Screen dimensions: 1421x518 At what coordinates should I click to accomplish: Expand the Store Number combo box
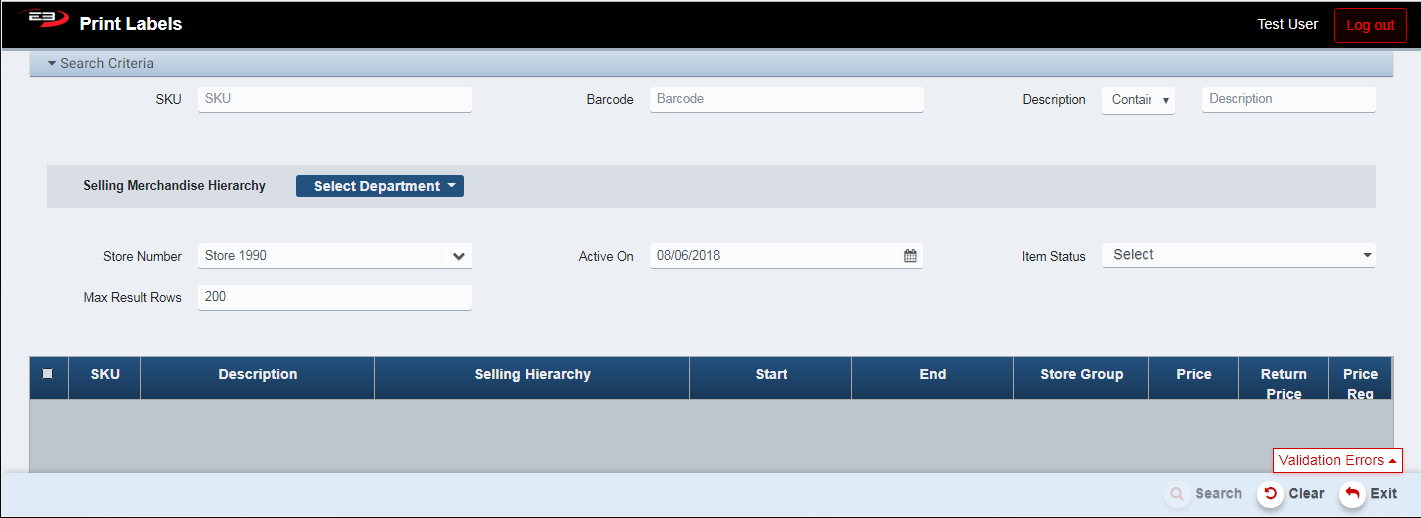458,256
